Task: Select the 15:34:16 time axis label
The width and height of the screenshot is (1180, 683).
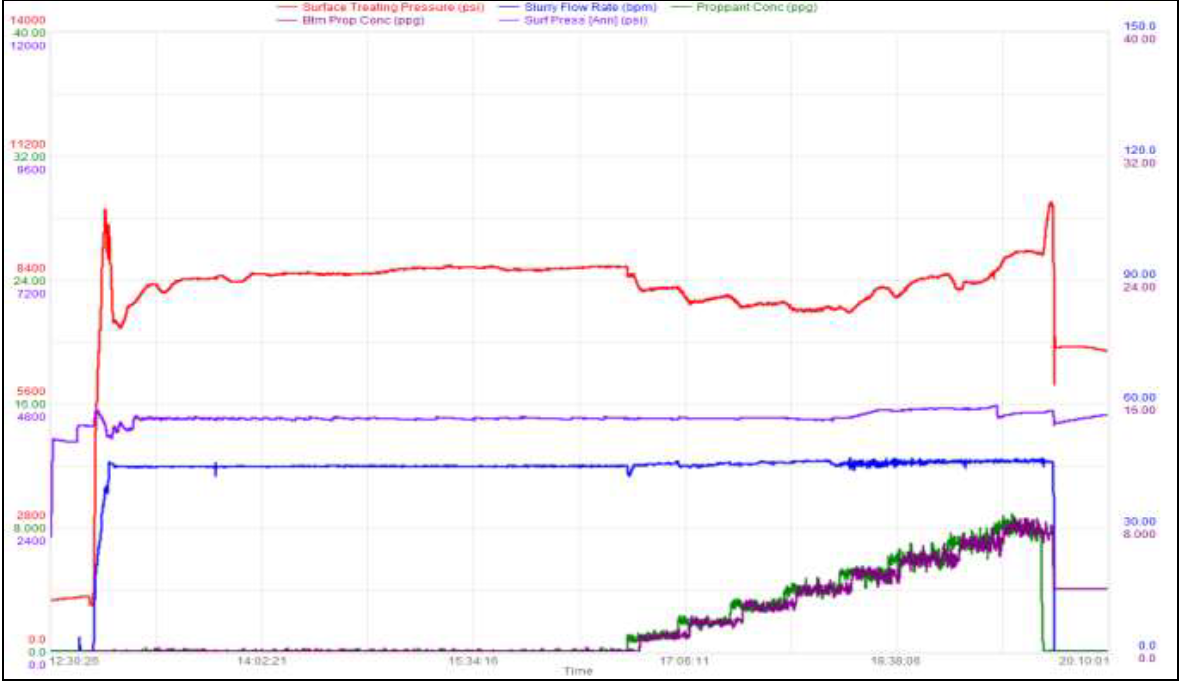Action: click(474, 661)
